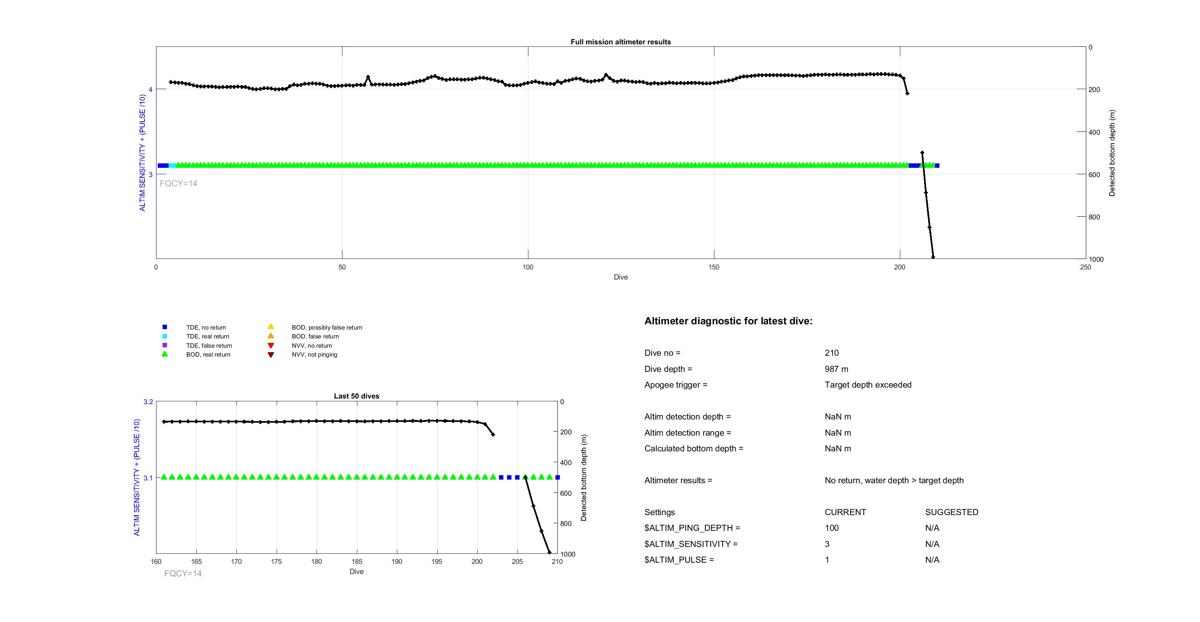1200x622 pixels.
Task: Click the cyan square TDE real return marker
Action: 165,336
